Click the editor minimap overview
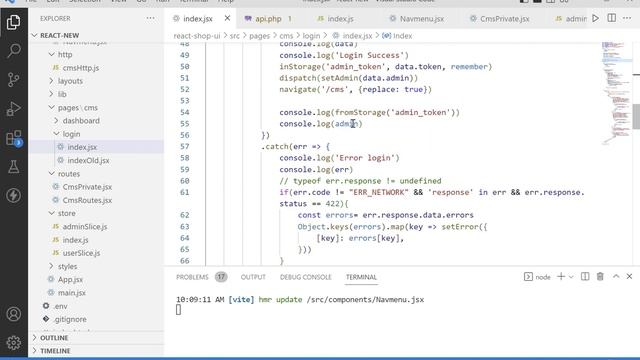The height and width of the screenshot is (360, 640). [x=616, y=93]
